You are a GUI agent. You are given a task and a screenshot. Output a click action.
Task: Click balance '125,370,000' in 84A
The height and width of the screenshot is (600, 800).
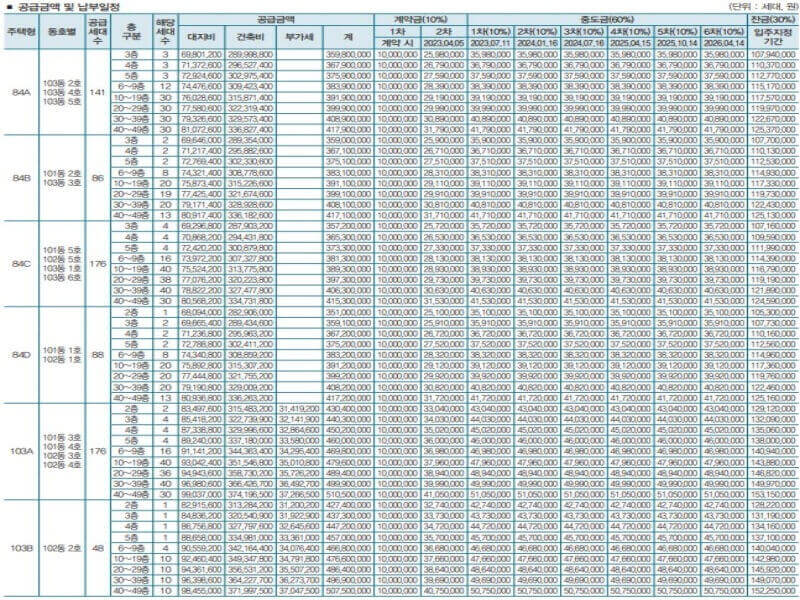[x=772, y=130]
